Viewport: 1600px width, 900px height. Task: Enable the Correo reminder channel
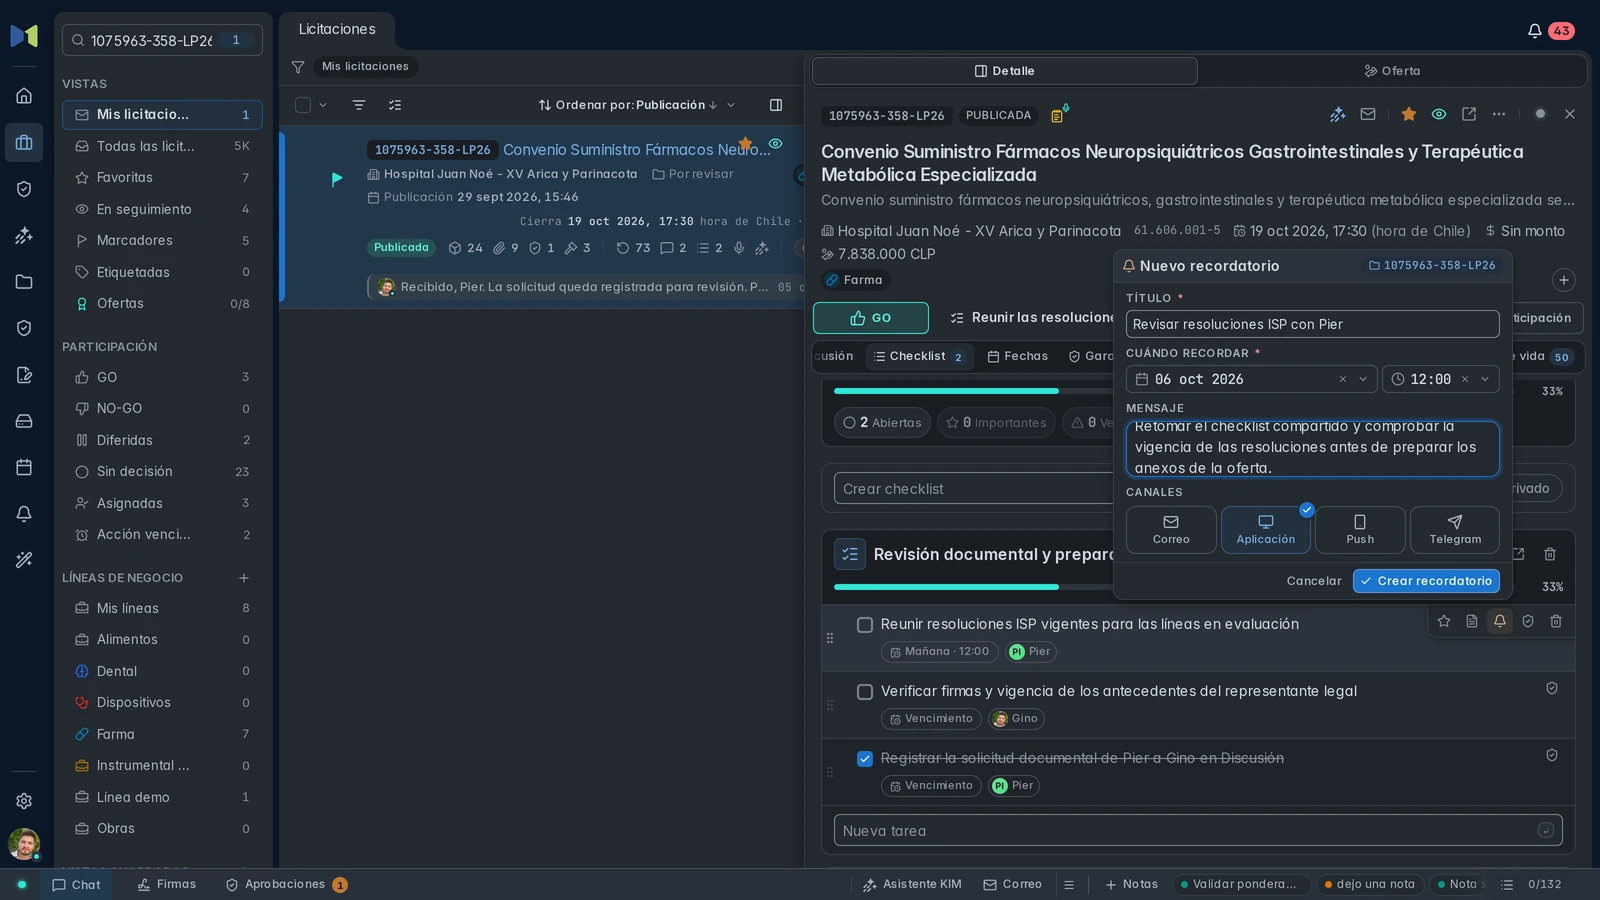(x=1171, y=530)
